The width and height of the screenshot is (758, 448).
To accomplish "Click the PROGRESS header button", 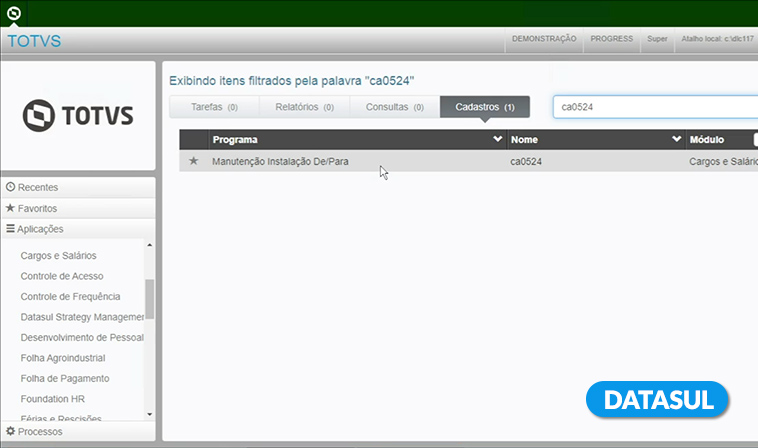I will [611, 39].
